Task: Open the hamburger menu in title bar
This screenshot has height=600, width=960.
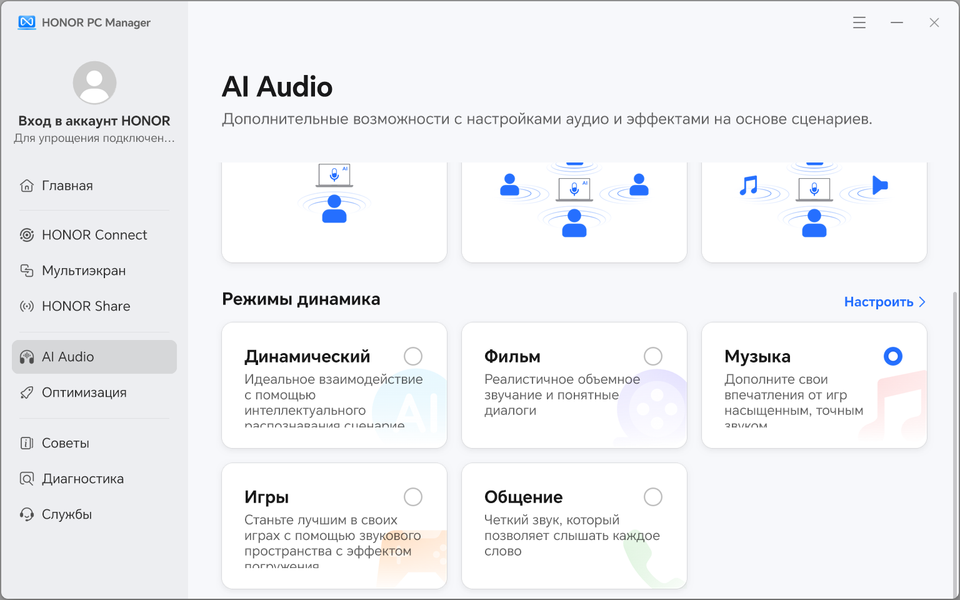Action: [x=859, y=23]
